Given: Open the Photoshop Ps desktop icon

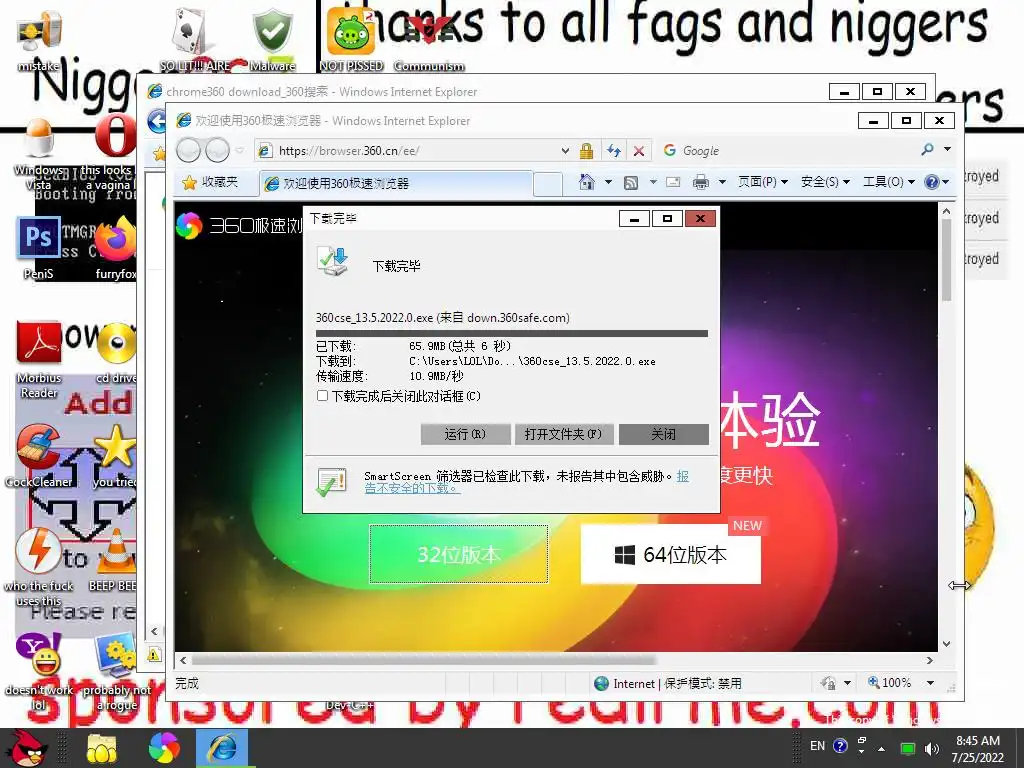Looking at the screenshot, I should tap(39, 248).
